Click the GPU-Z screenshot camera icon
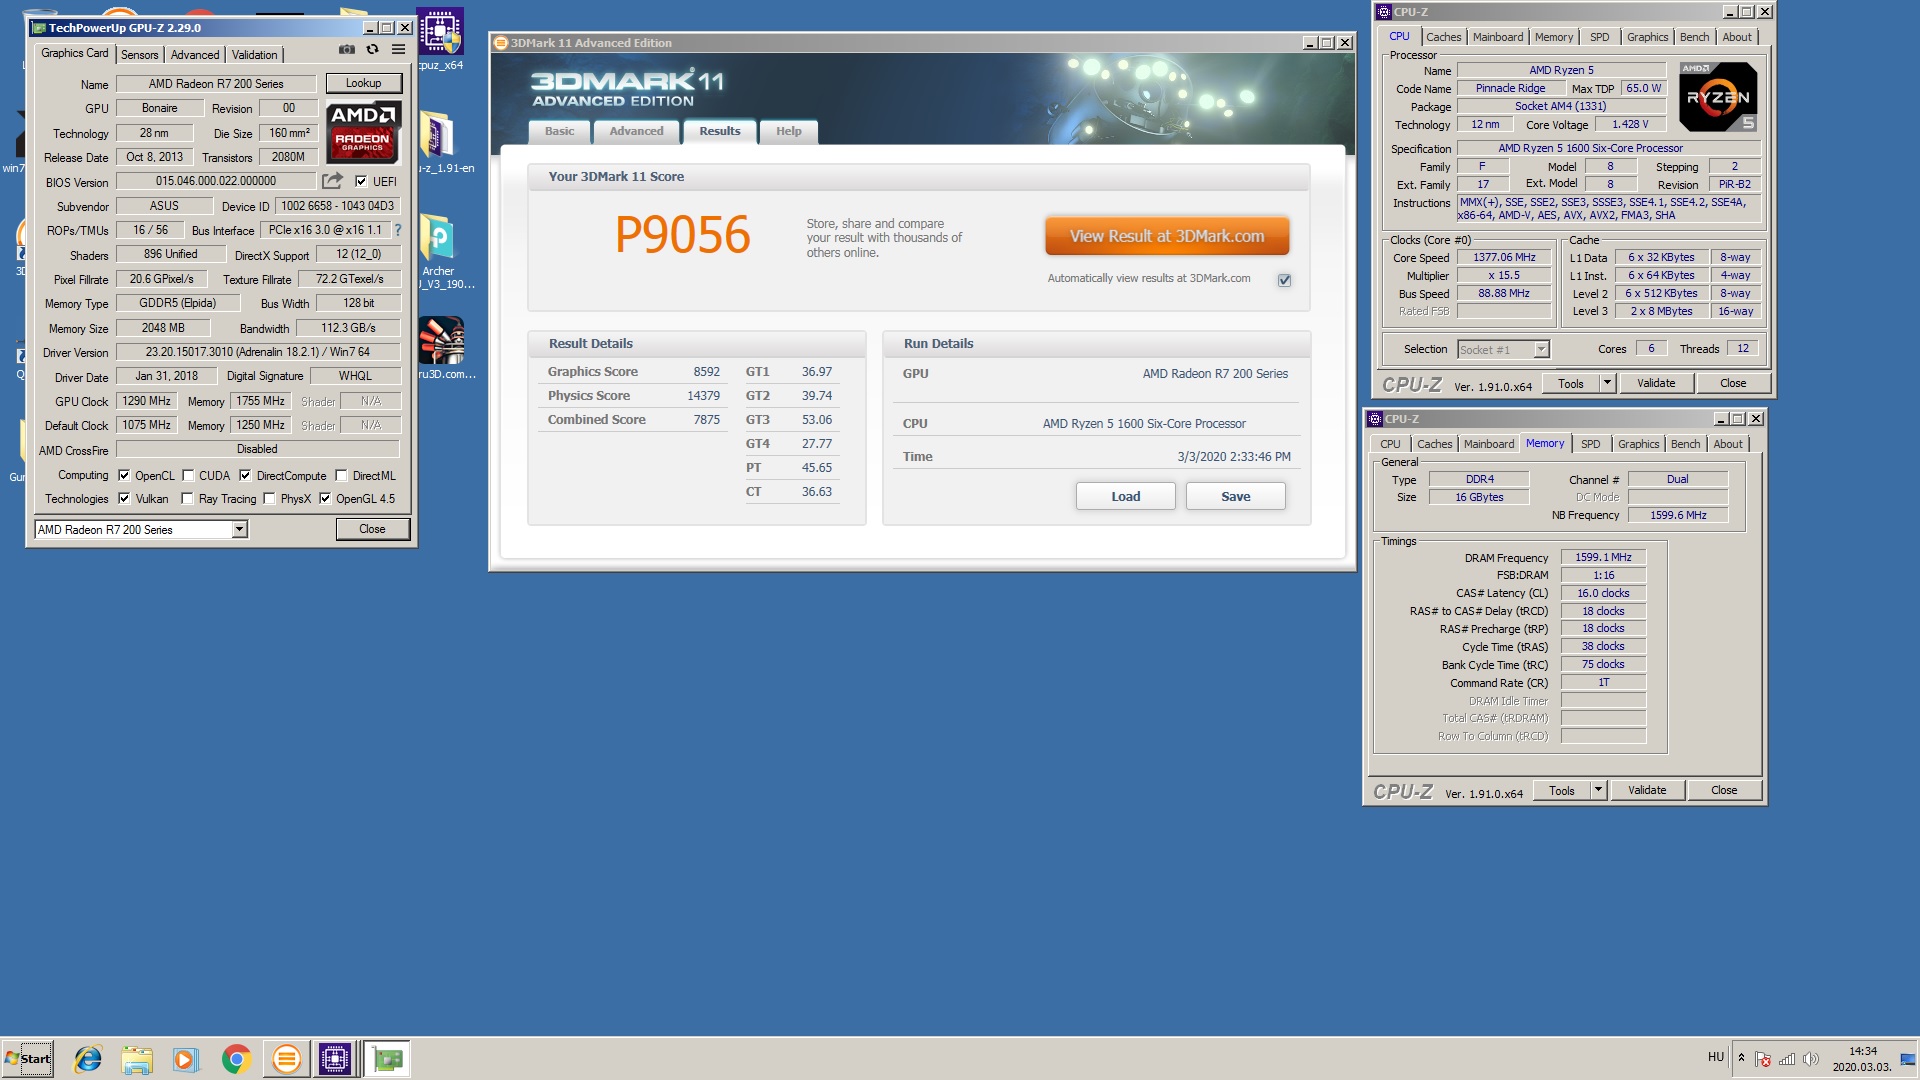The image size is (1920, 1080). pos(346,49)
